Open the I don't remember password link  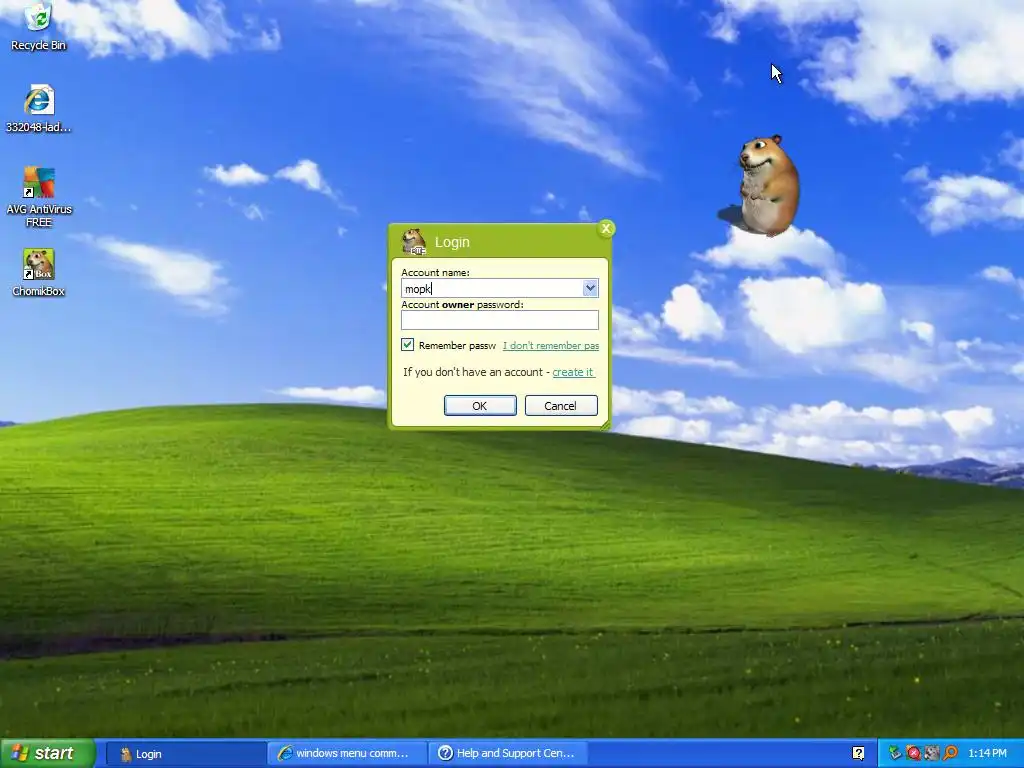pos(551,345)
